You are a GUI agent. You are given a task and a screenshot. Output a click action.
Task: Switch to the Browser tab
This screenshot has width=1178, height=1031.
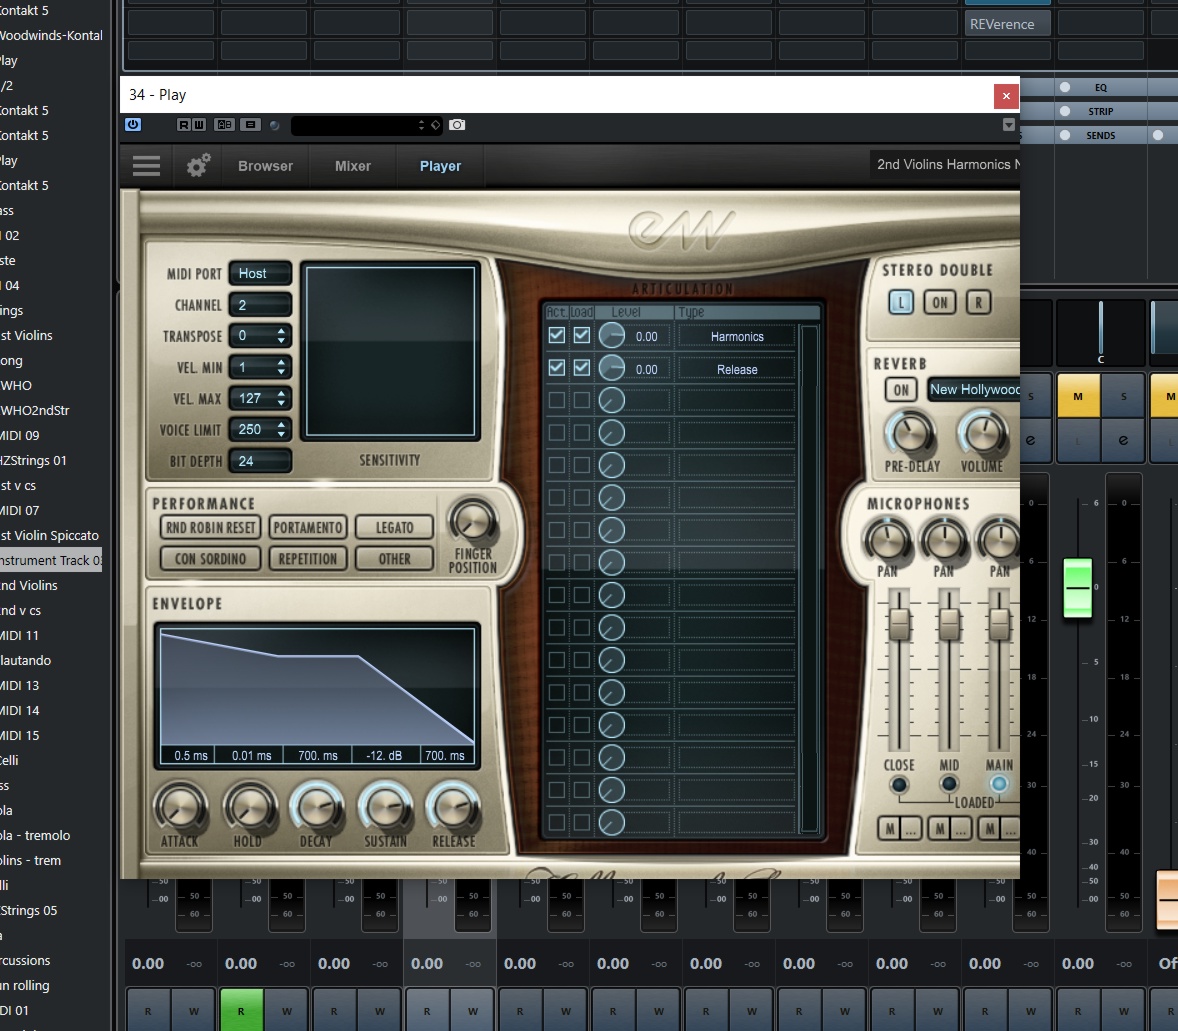(x=265, y=166)
